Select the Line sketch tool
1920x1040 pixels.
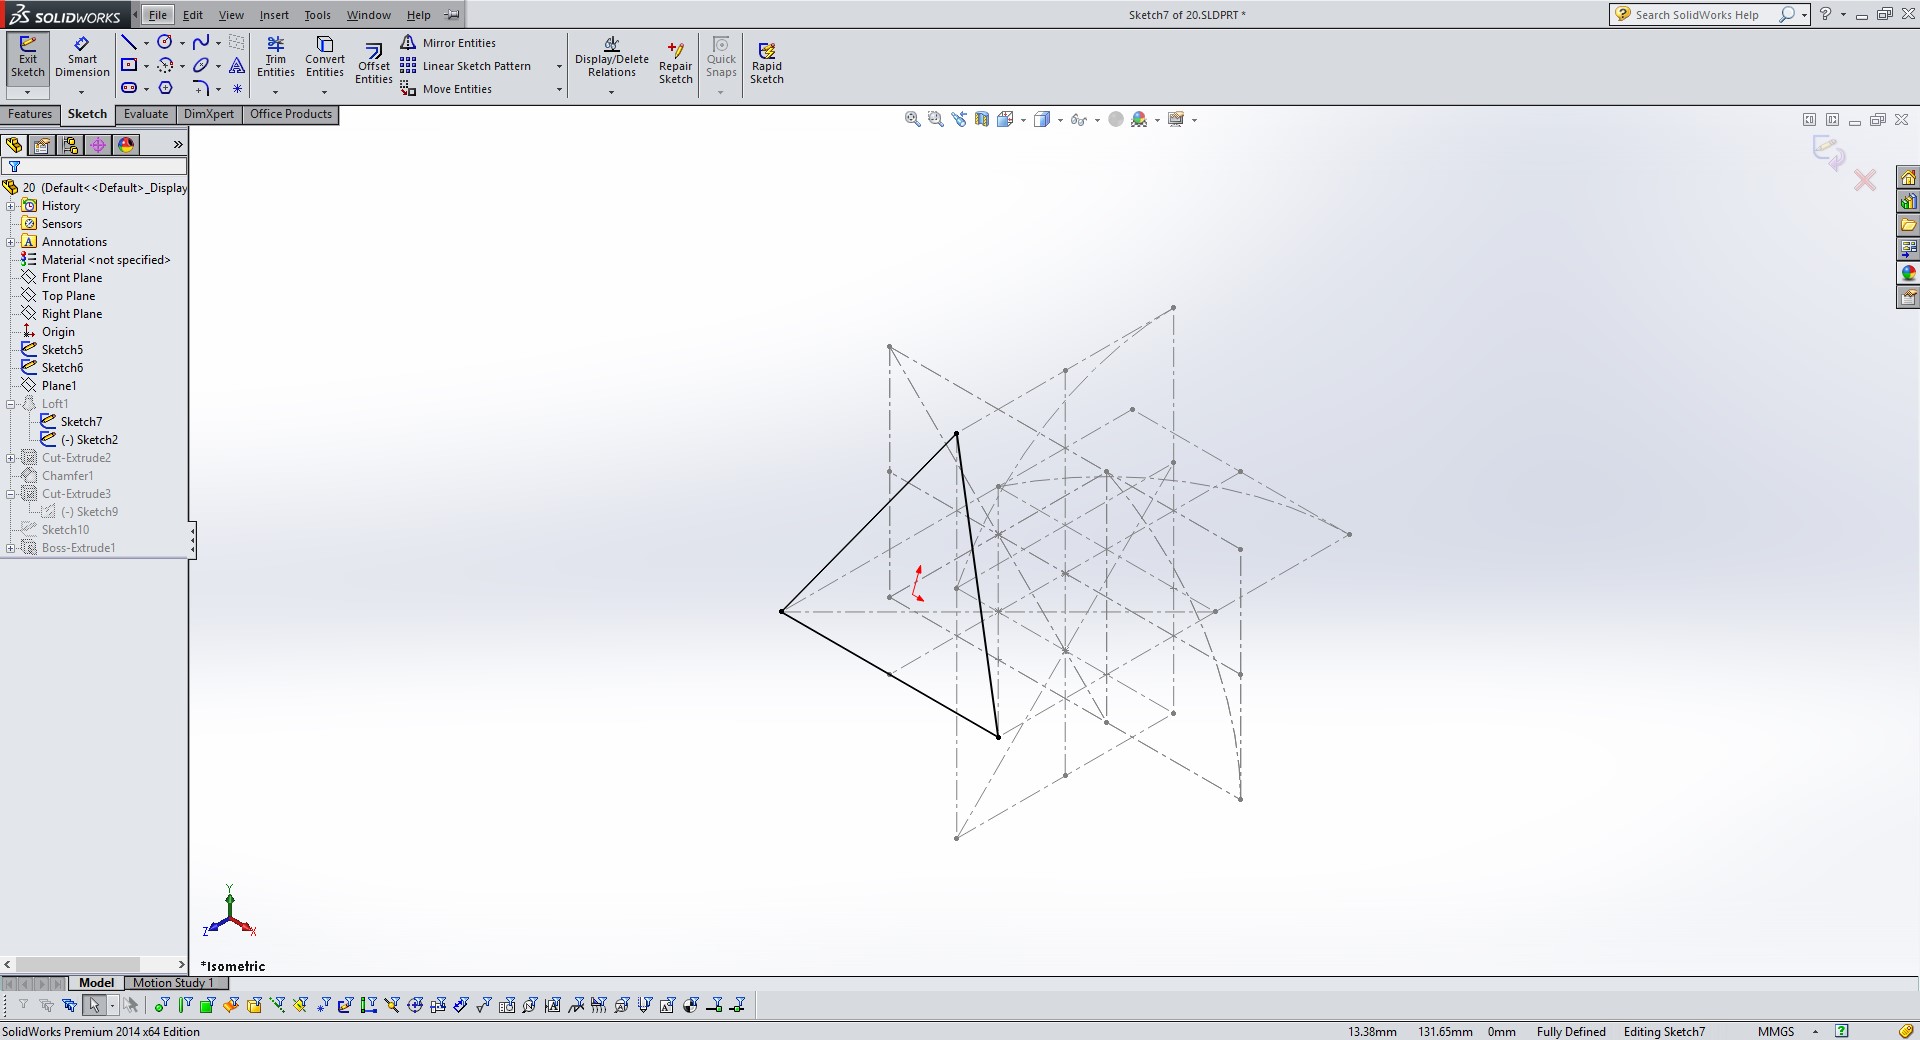point(129,42)
